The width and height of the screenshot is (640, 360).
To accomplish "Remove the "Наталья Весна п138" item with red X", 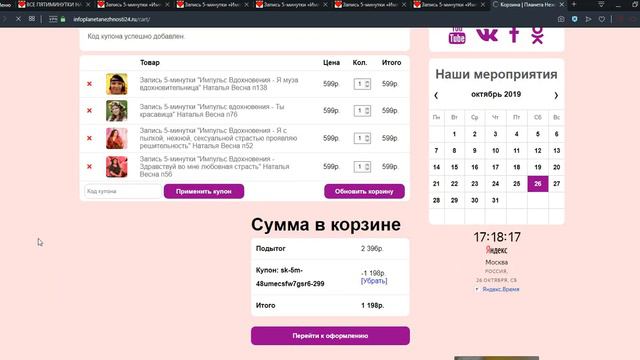I will (x=89, y=84).
